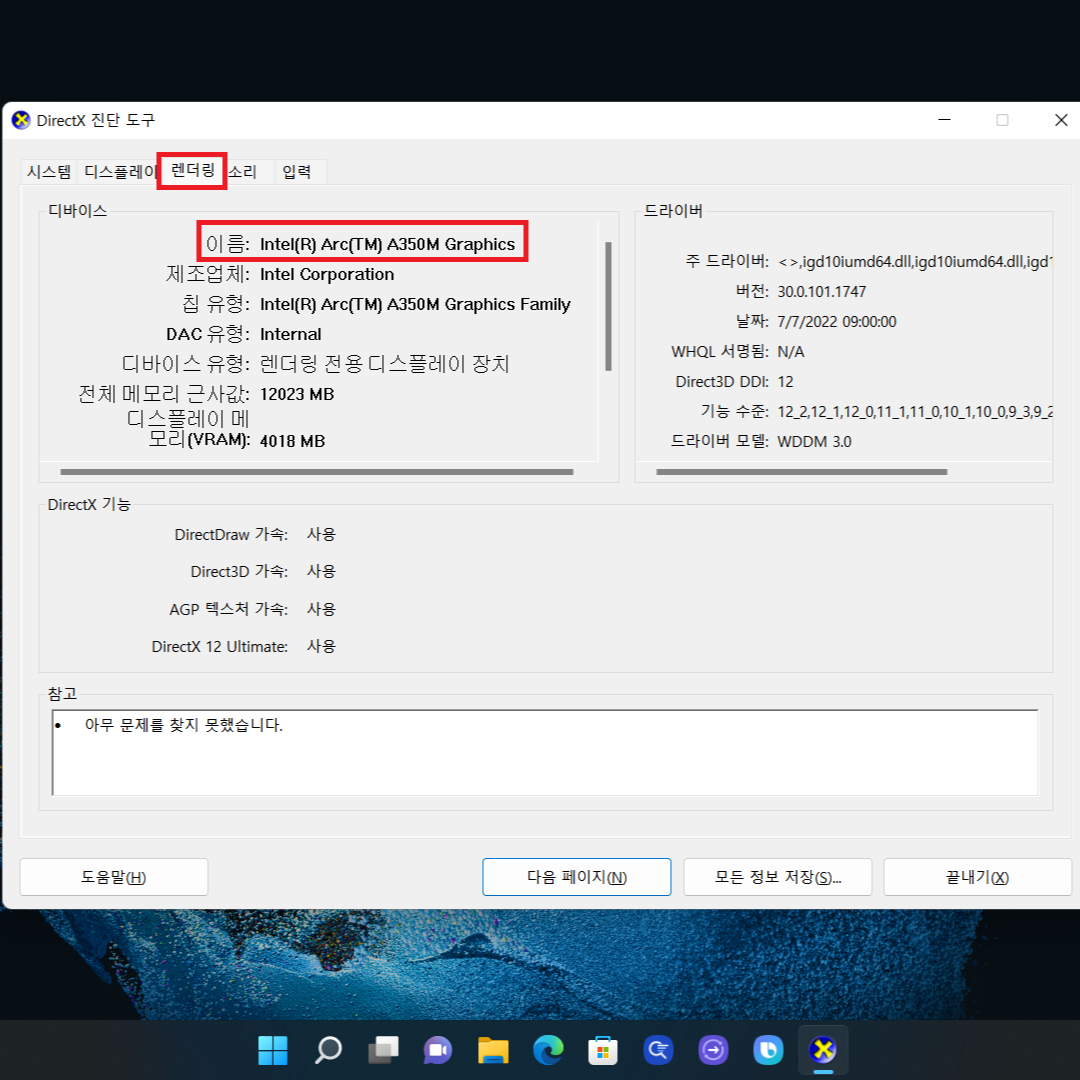Open the blue magnifier app on taskbar
Image resolution: width=1080 pixels, height=1080 pixels.
[x=658, y=1050]
